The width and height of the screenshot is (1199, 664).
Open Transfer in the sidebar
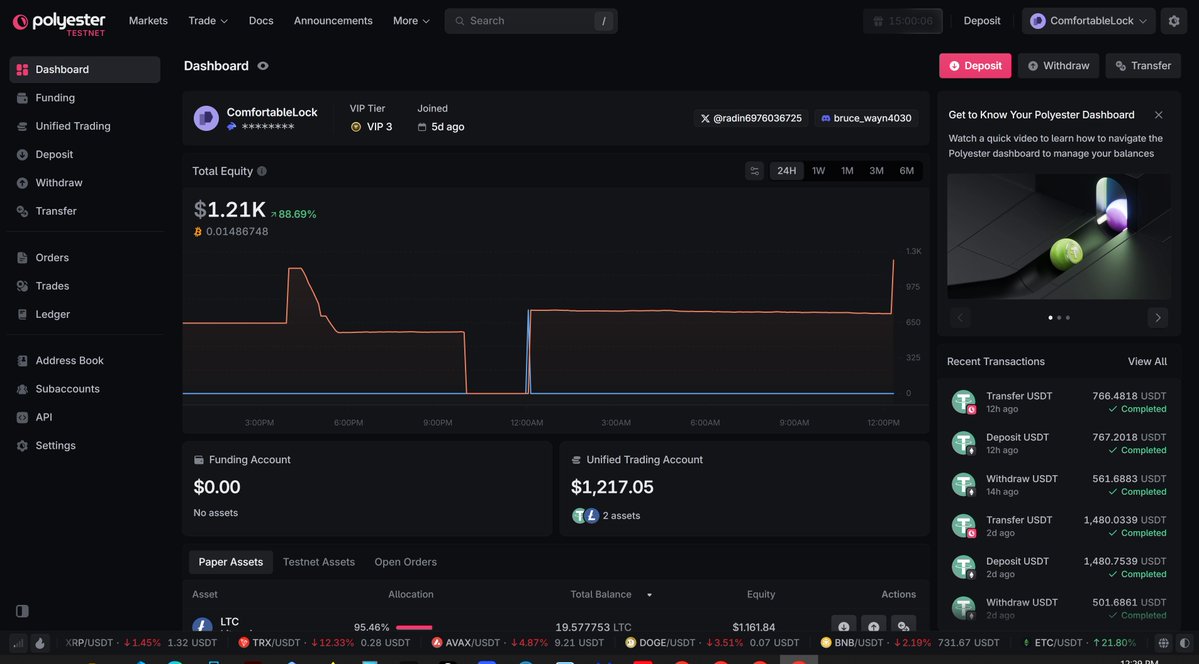point(85,211)
